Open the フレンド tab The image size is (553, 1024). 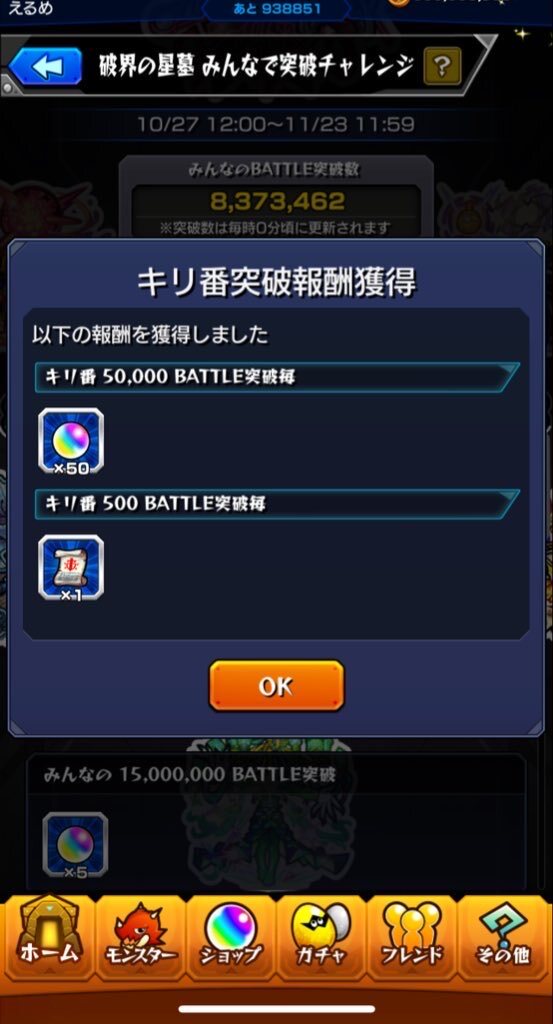coord(411,937)
